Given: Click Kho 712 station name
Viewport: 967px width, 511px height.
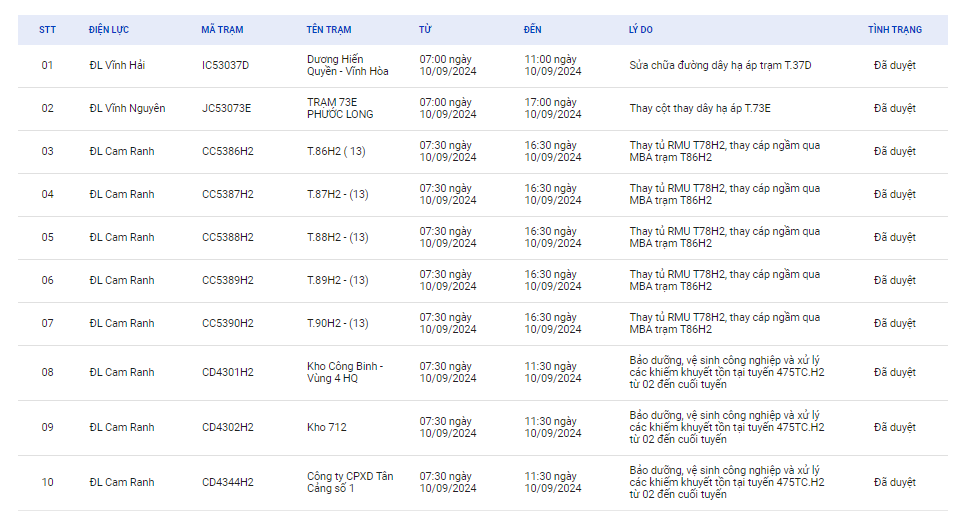Looking at the screenshot, I should [327, 427].
